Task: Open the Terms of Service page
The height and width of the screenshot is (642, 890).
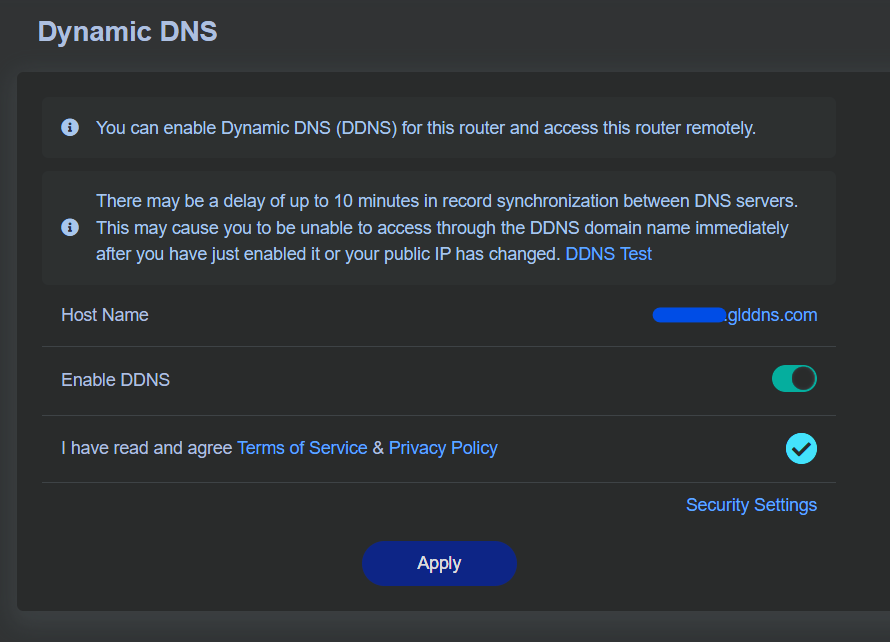Action: 302,448
